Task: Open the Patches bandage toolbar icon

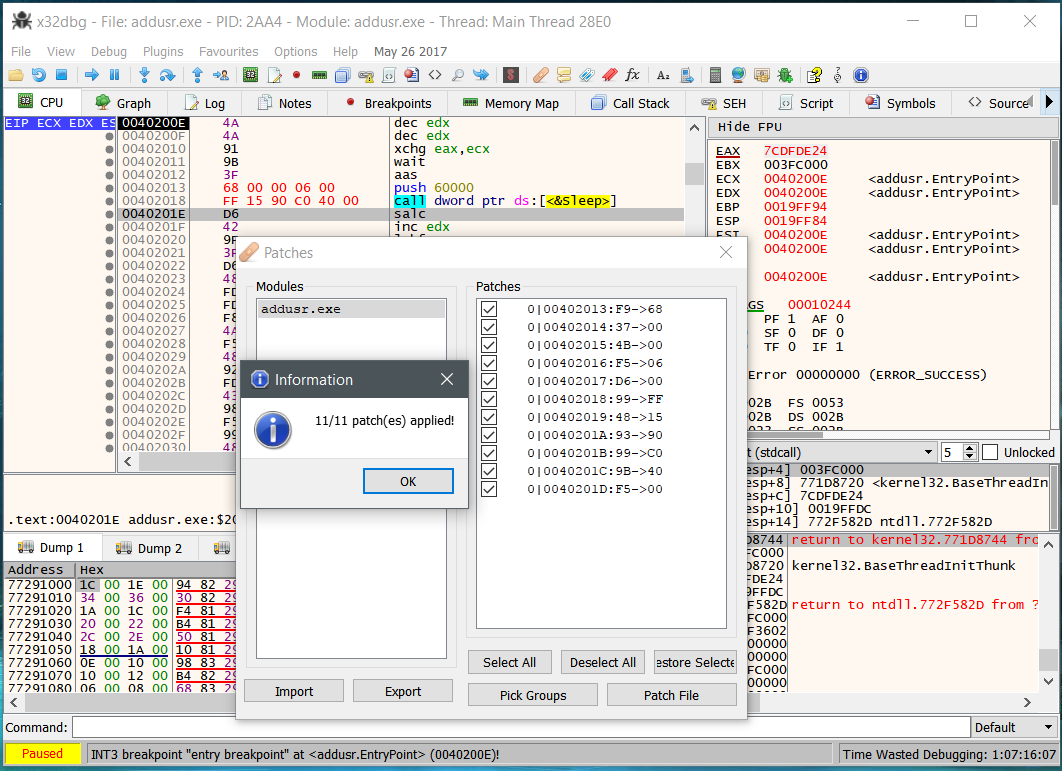Action: coord(540,75)
